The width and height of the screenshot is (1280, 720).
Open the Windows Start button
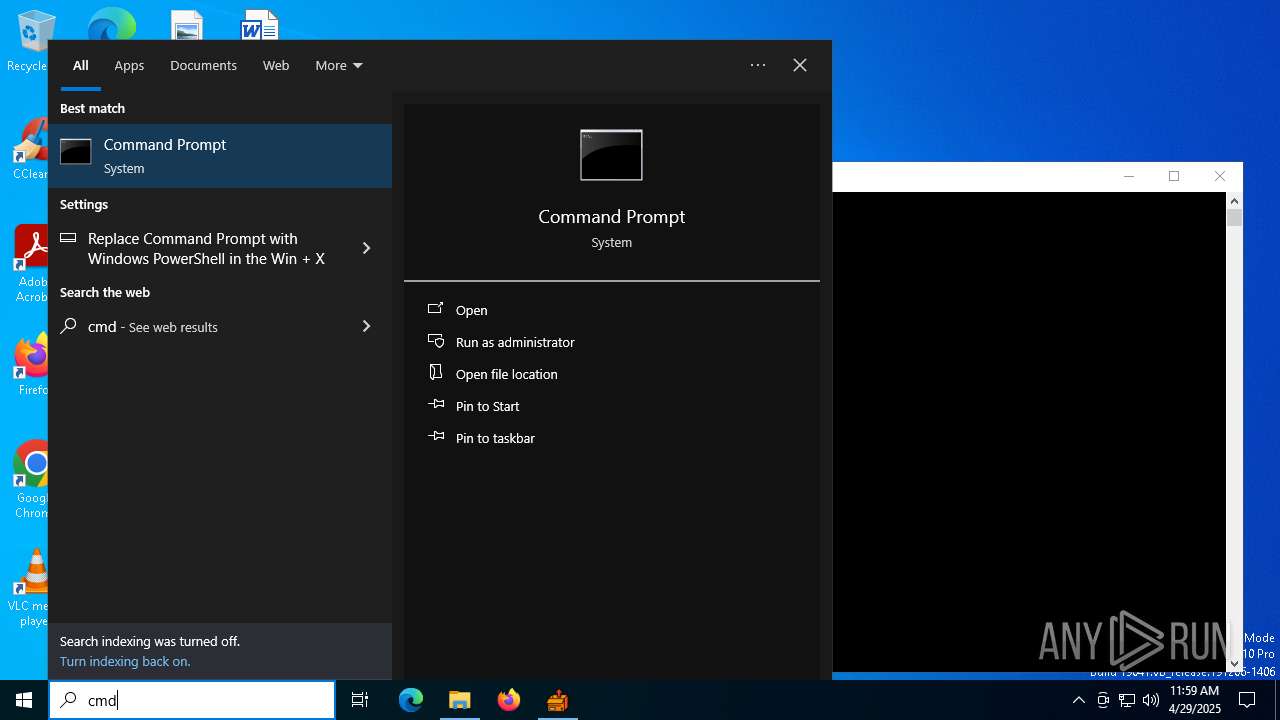[24, 700]
